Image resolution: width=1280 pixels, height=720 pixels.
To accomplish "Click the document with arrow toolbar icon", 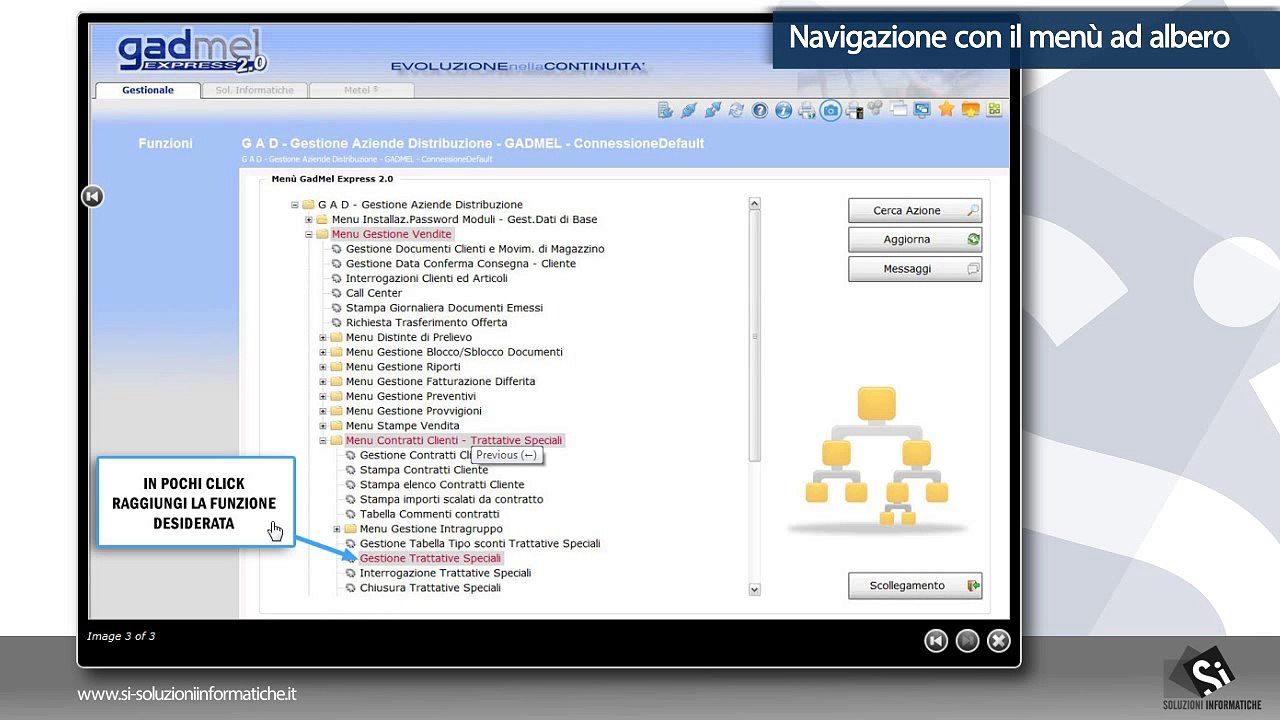I will (666, 111).
